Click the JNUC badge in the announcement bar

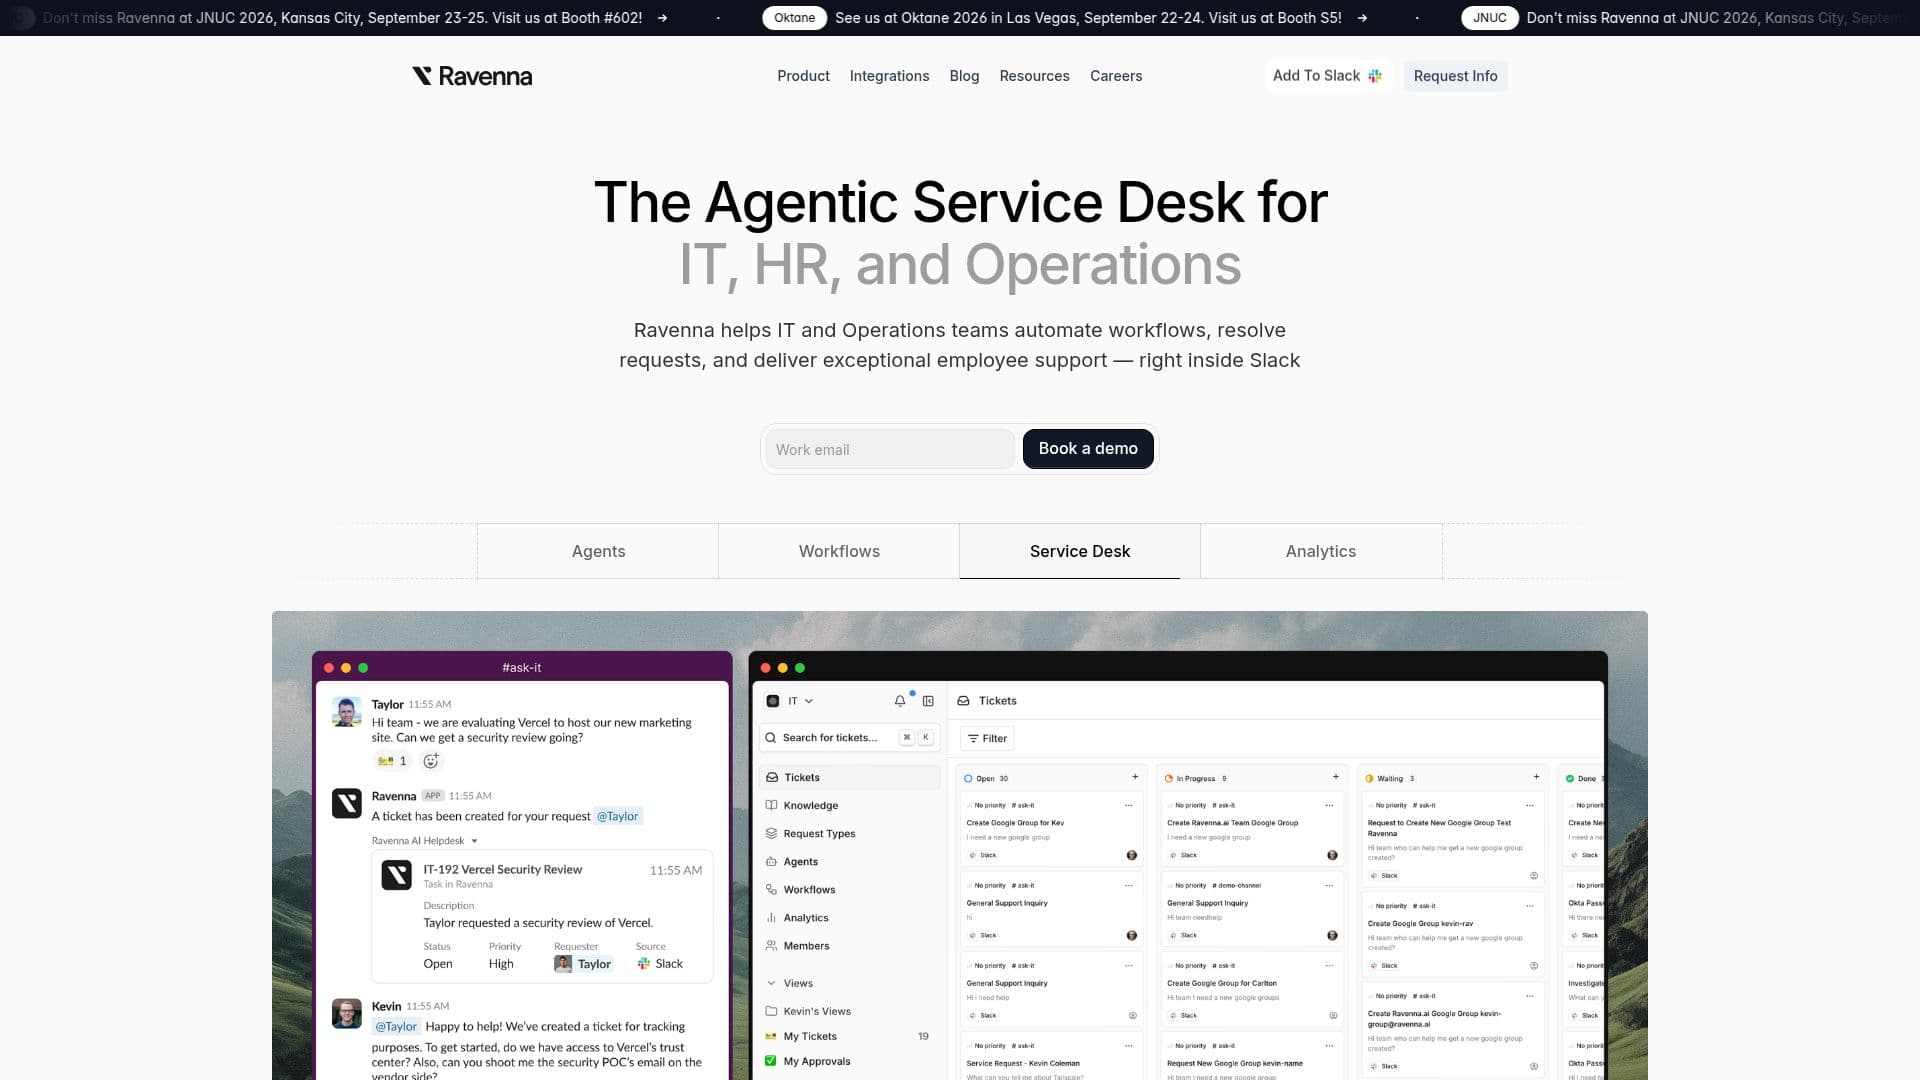(x=1489, y=18)
